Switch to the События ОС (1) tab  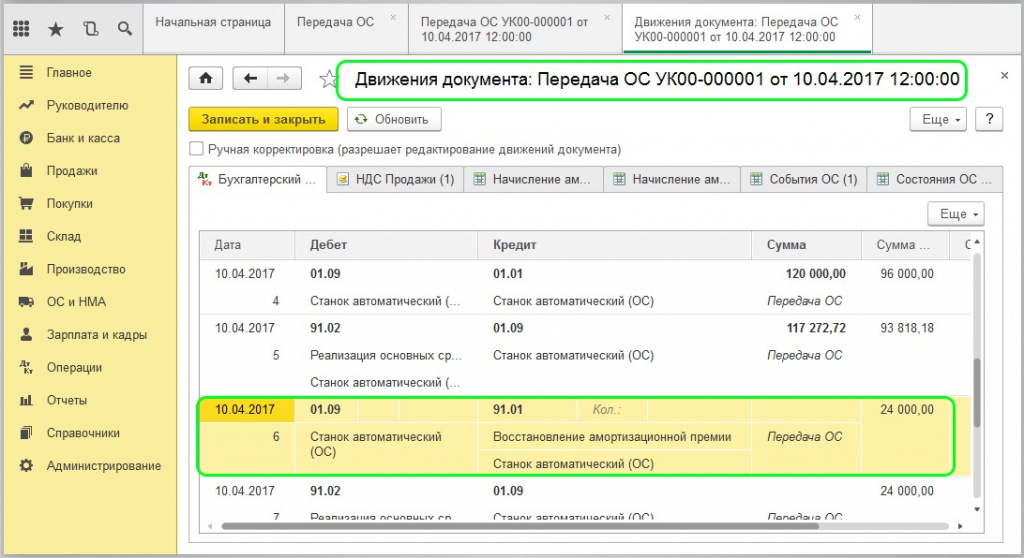click(x=803, y=180)
